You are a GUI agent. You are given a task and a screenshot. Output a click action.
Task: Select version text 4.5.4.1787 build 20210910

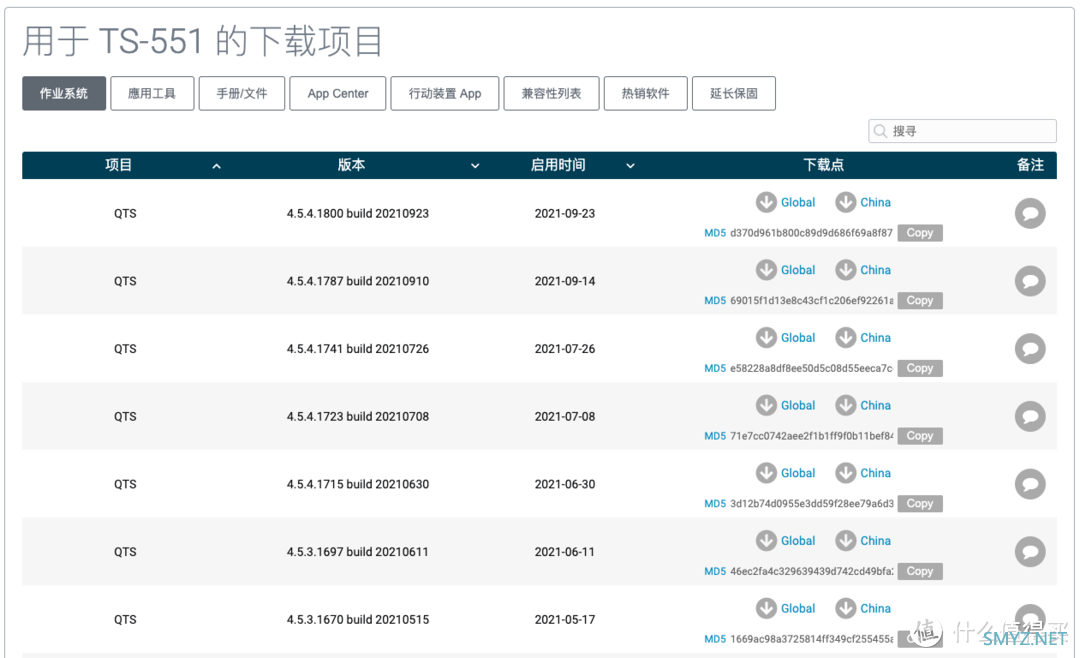(357, 281)
